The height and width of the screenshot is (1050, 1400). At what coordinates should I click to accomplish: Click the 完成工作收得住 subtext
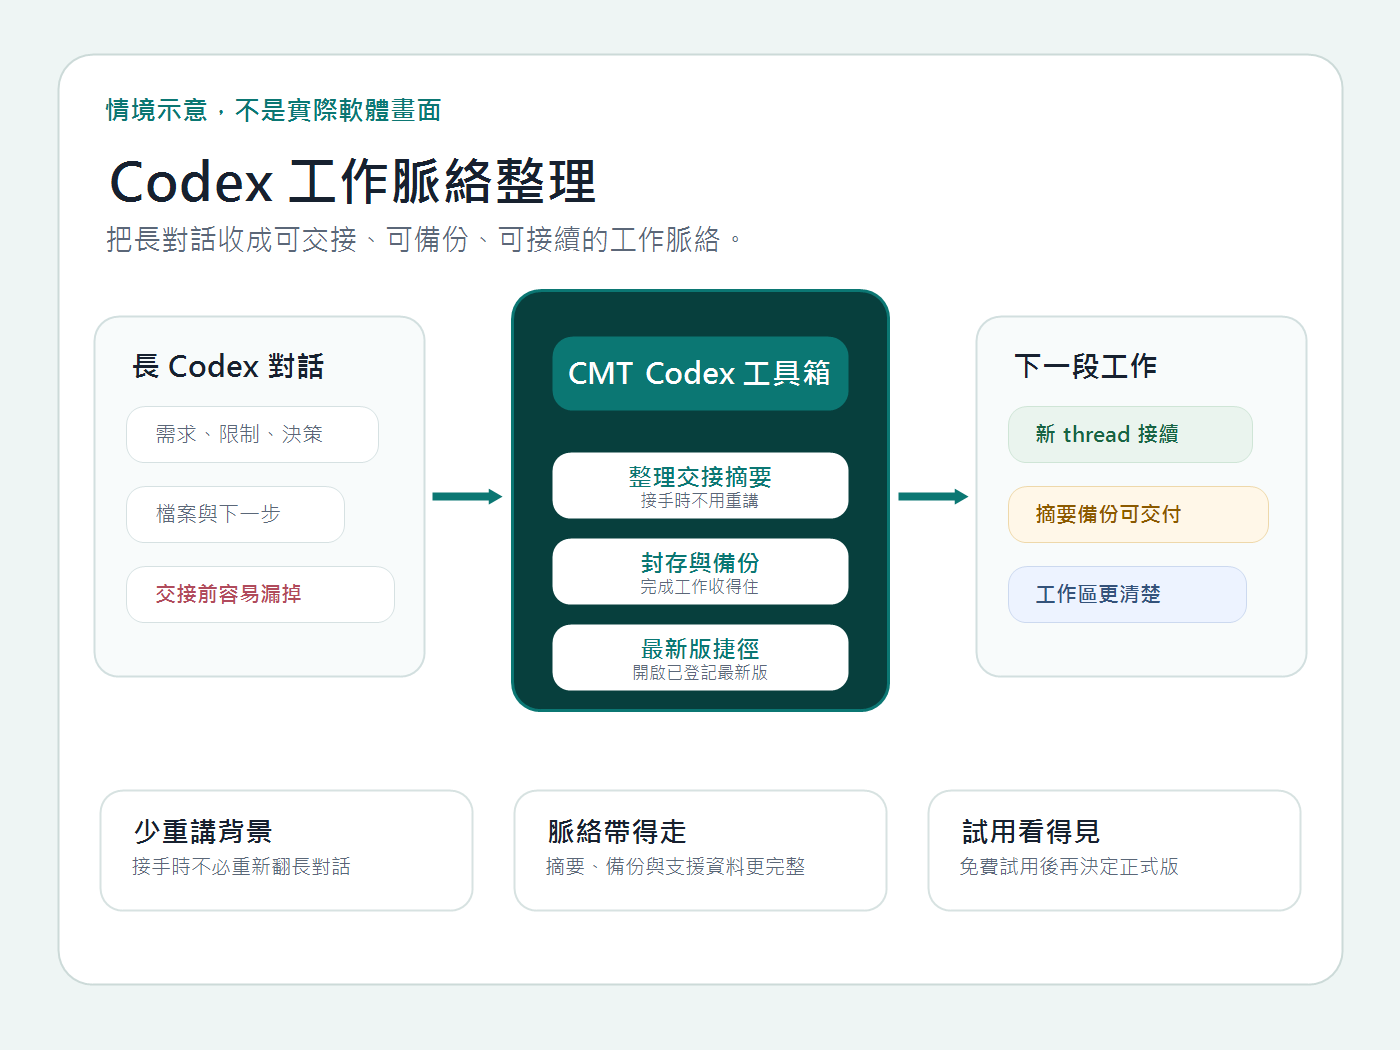tap(700, 587)
